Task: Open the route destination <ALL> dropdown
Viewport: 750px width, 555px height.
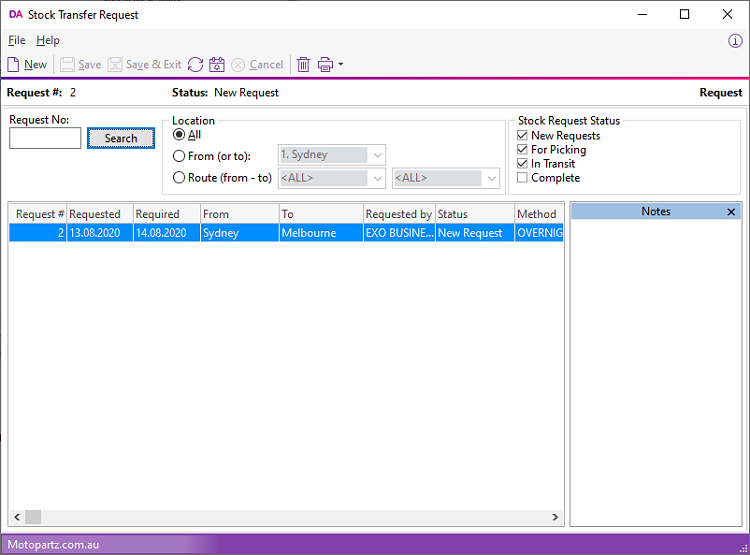Action: coord(491,178)
